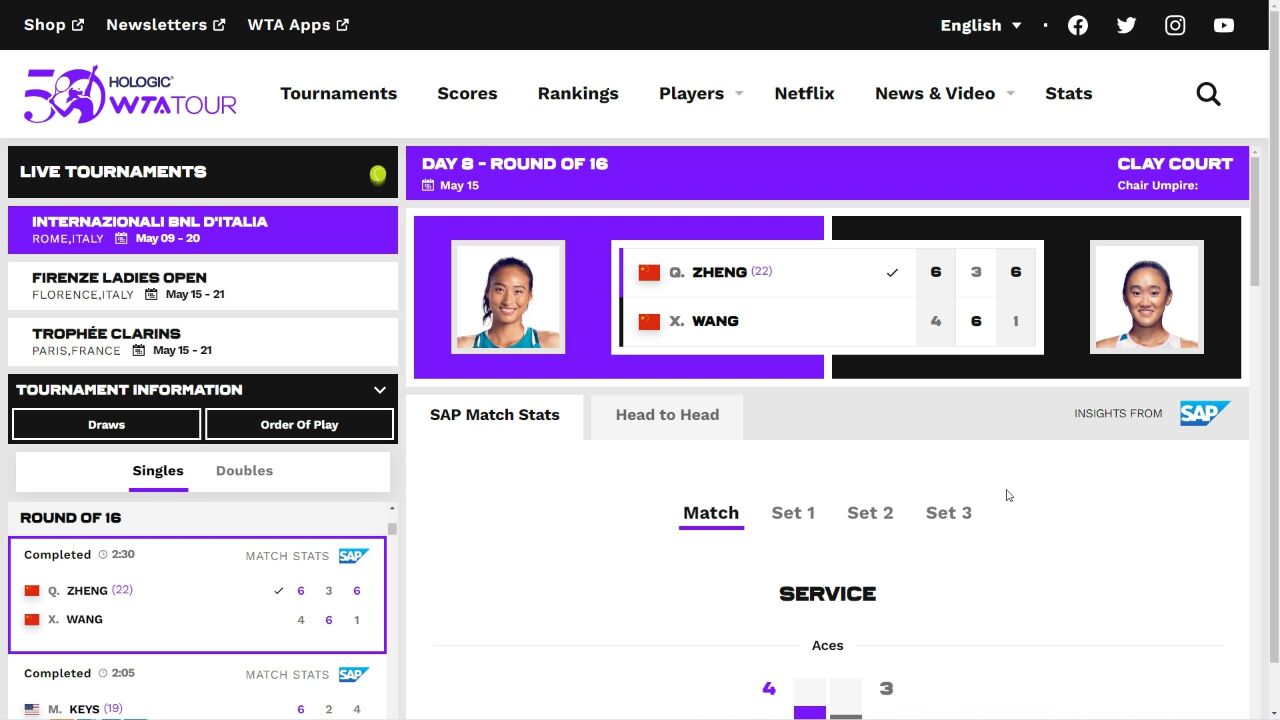Open the YouTube icon in top bar
The height and width of the screenshot is (720, 1280).
(1224, 25)
